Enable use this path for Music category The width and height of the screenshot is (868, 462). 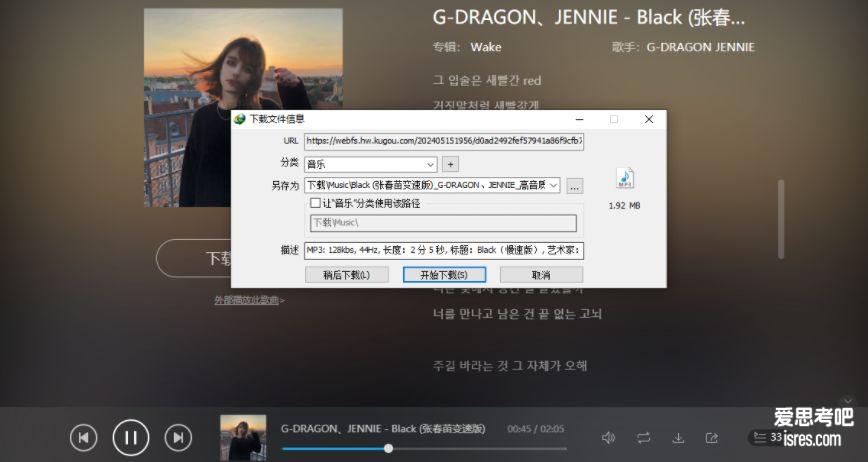[315, 203]
